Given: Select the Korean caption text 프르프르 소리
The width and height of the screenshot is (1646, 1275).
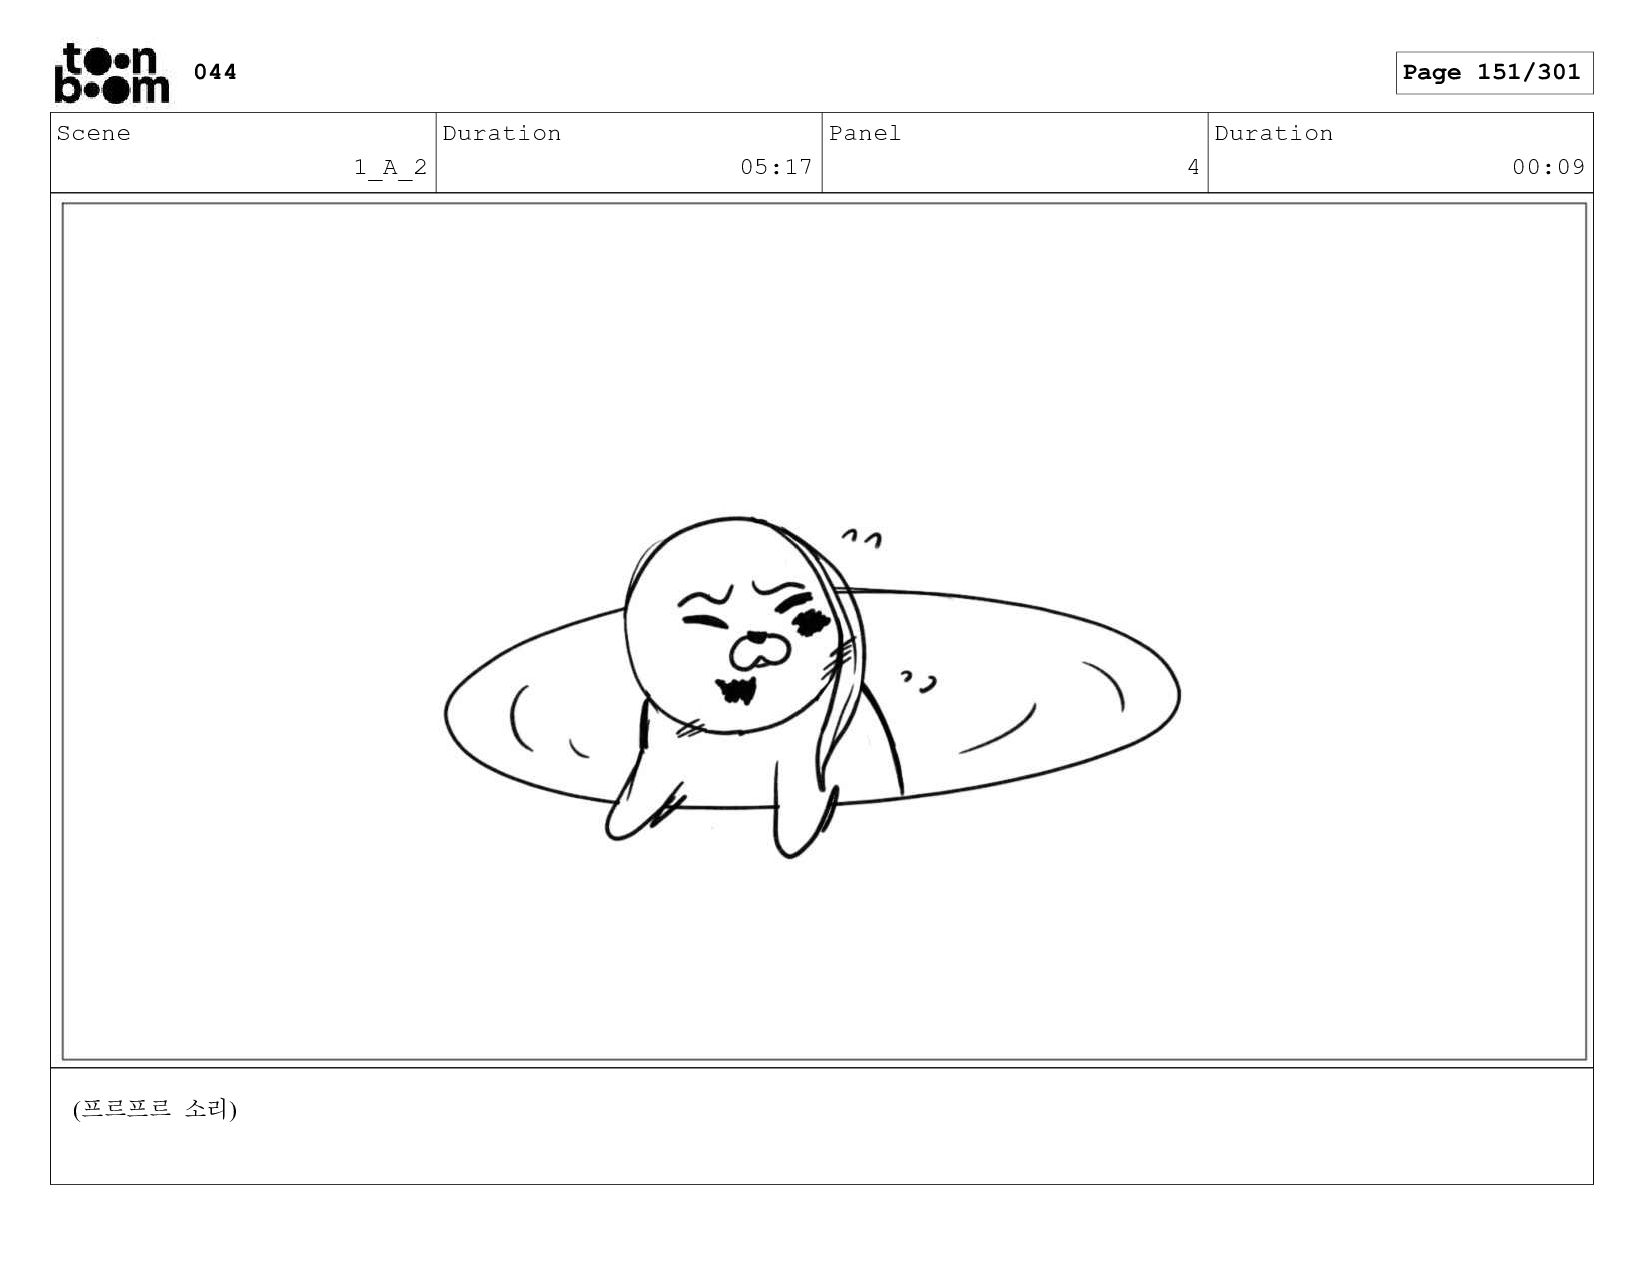Looking at the screenshot, I should click(155, 1109).
